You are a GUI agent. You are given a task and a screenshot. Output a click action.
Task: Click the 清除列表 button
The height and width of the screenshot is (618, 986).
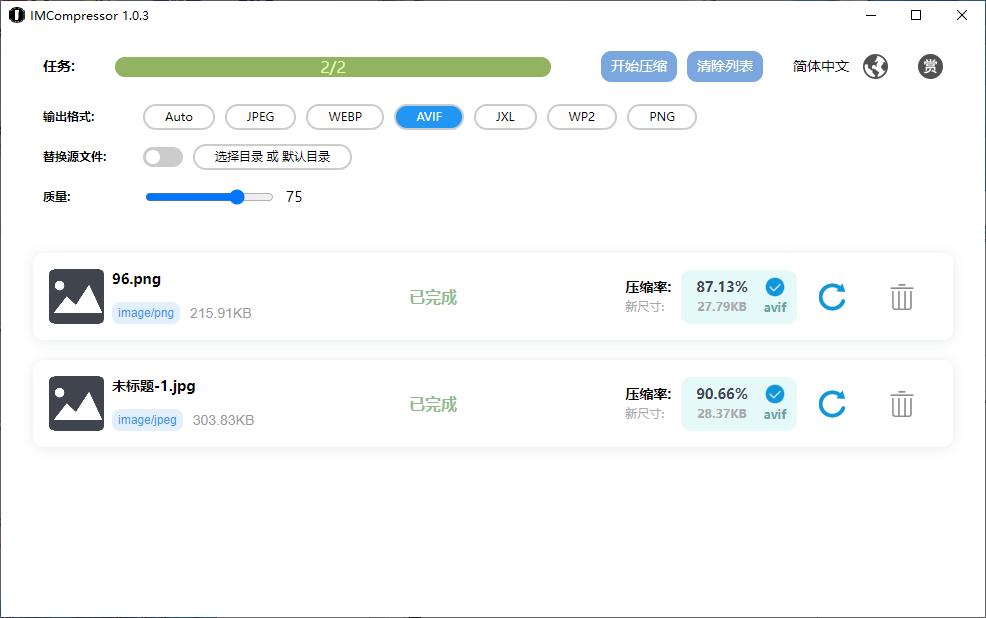[724, 66]
